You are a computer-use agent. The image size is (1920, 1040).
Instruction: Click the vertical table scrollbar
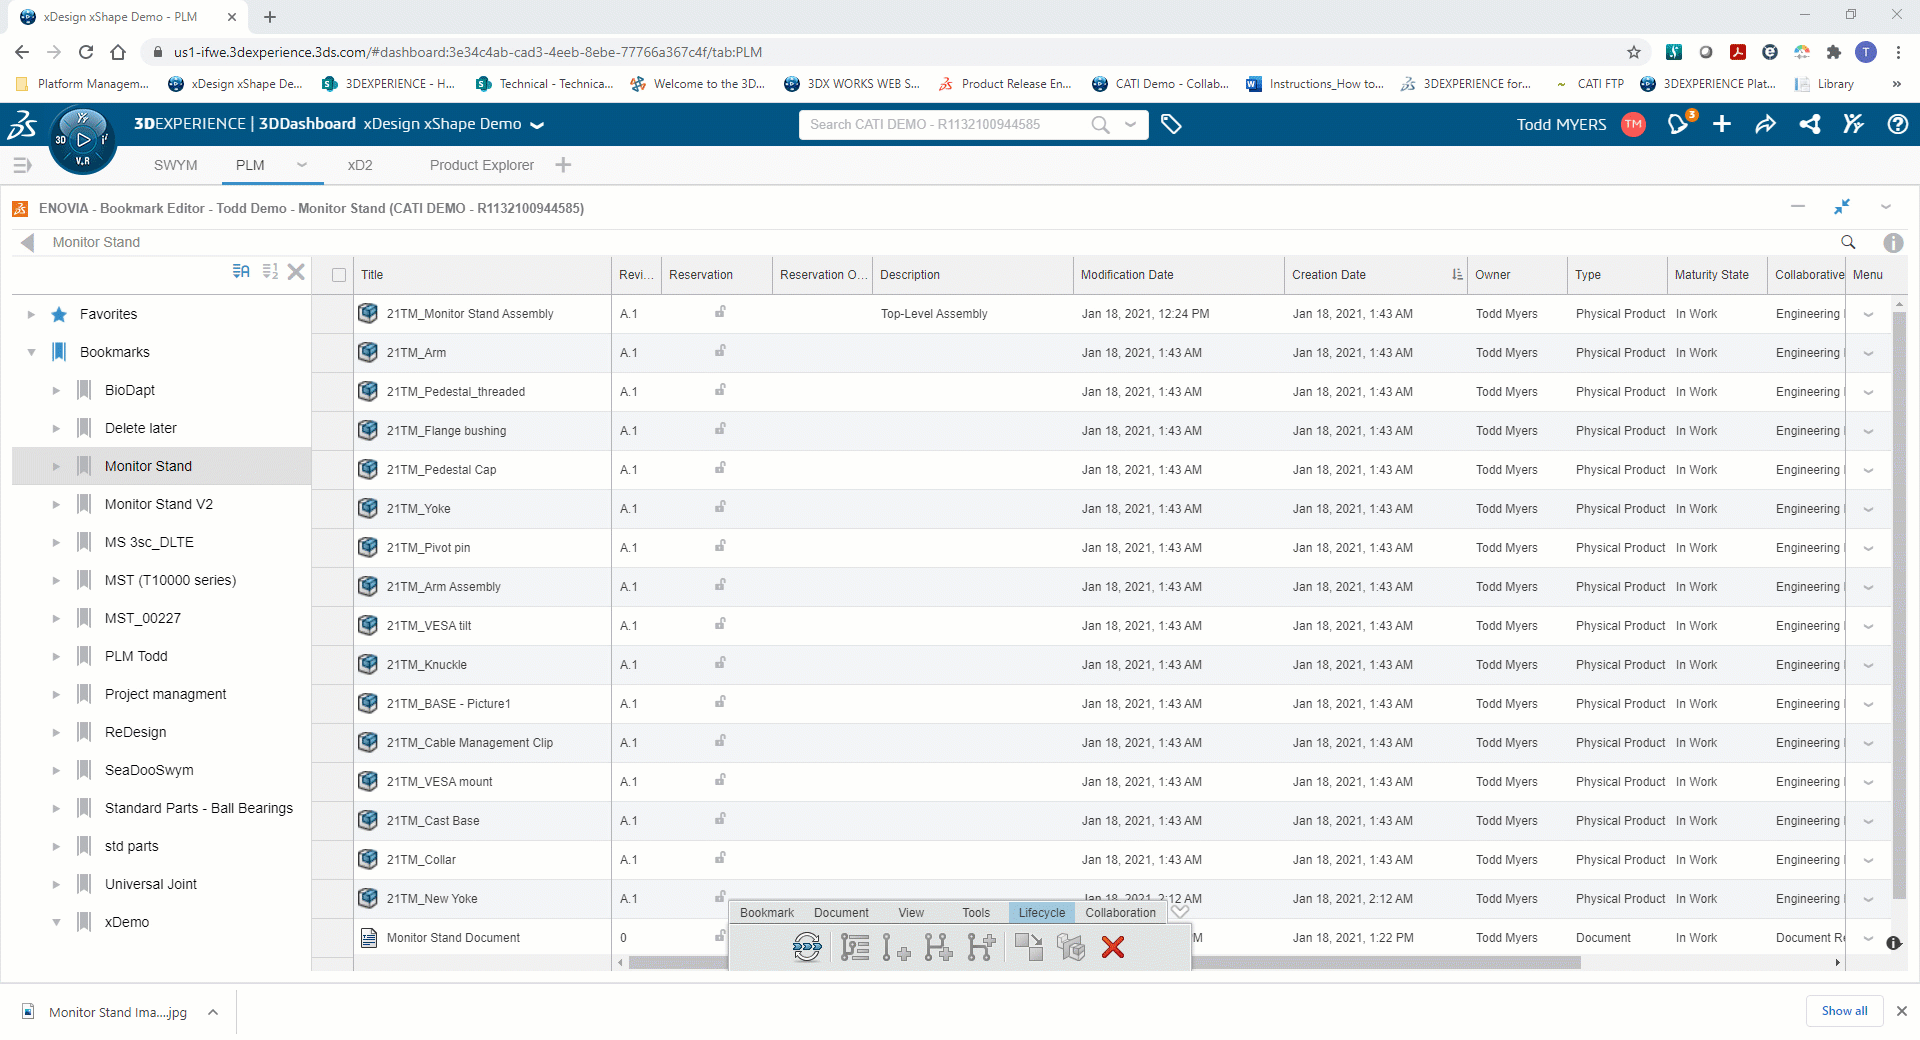[x=1899, y=606]
